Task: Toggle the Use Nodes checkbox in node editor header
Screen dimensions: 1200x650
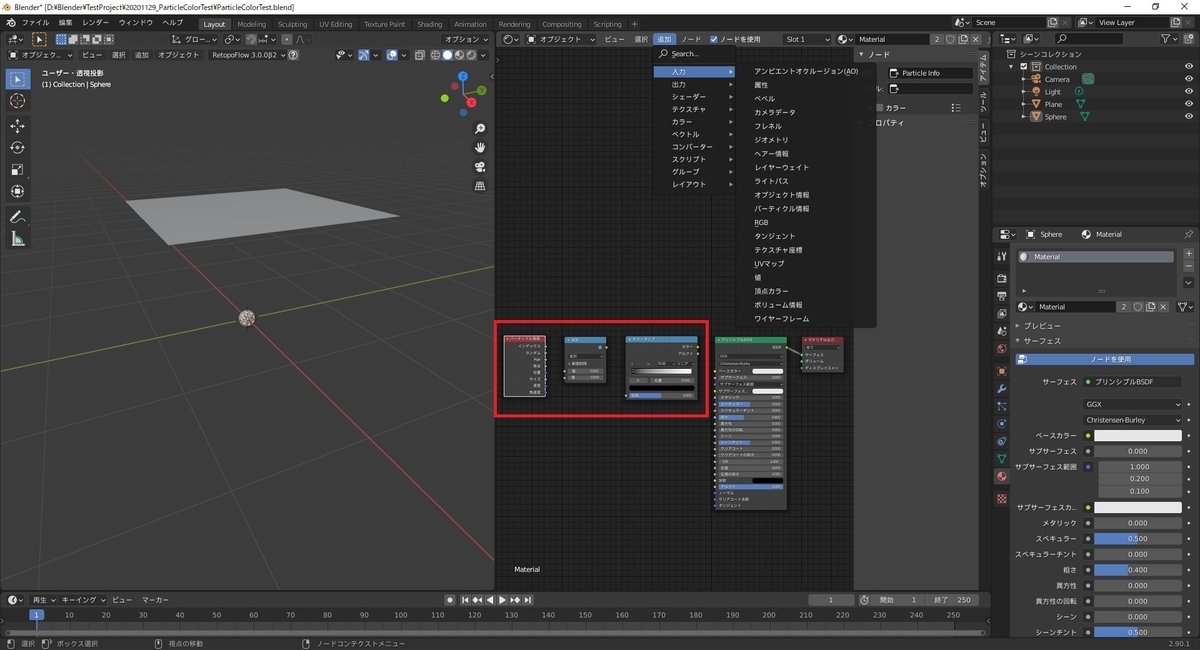Action: tap(714, 39)
